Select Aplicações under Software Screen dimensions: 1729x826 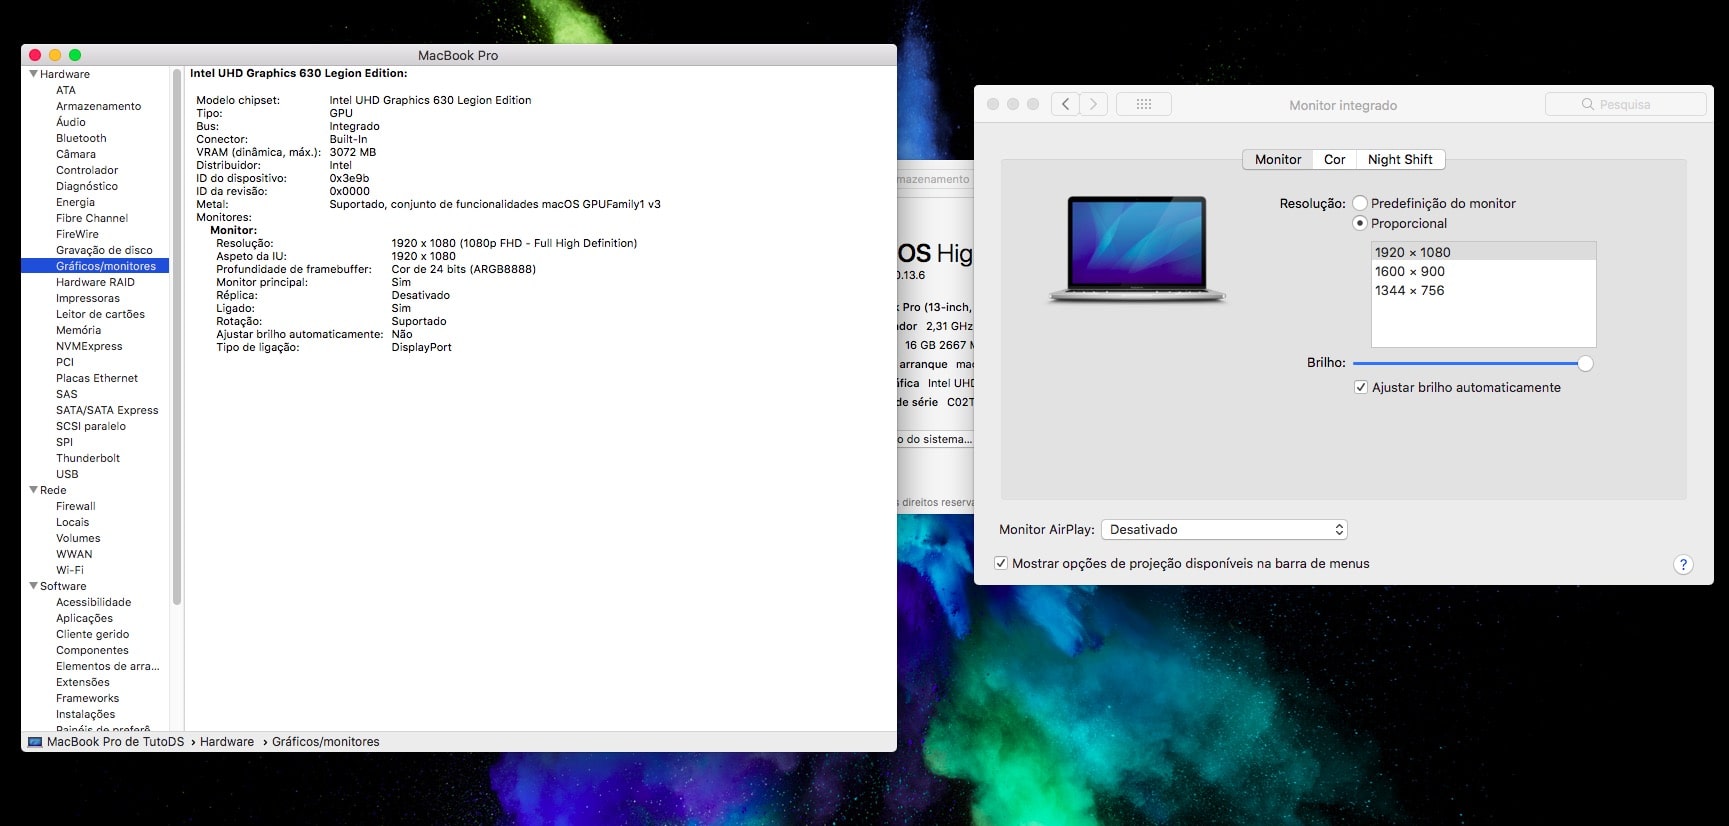(x=84, y=618)
